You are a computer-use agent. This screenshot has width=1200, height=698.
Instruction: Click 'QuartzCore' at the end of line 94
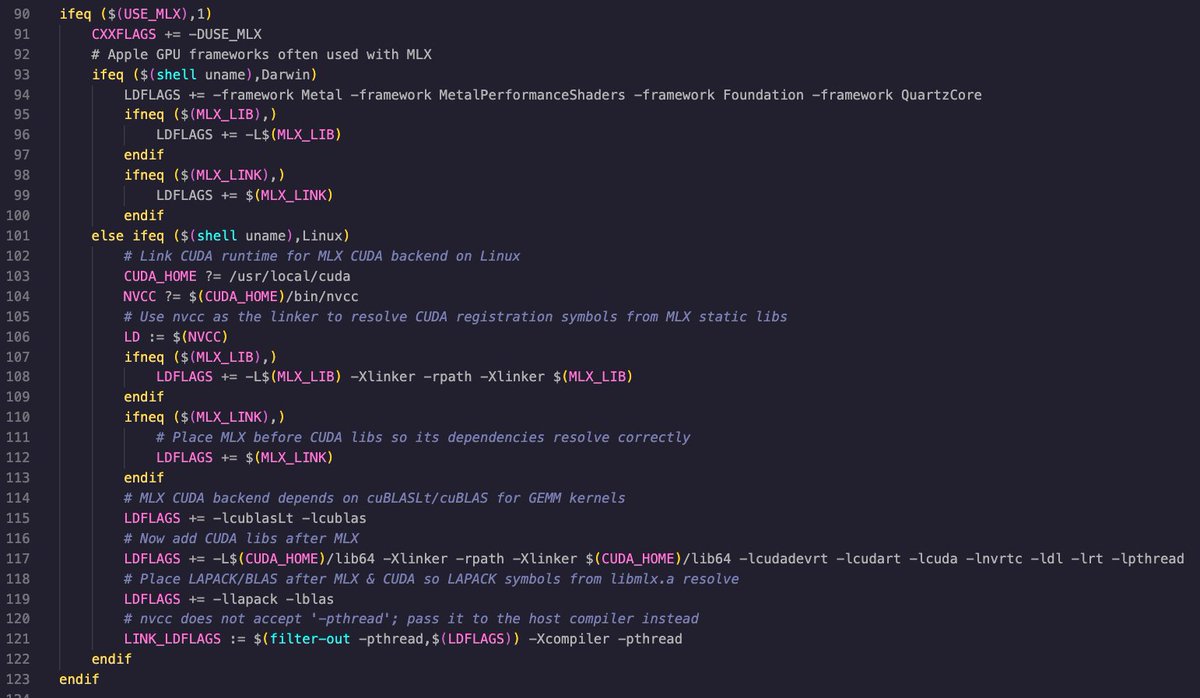point(941,95)
